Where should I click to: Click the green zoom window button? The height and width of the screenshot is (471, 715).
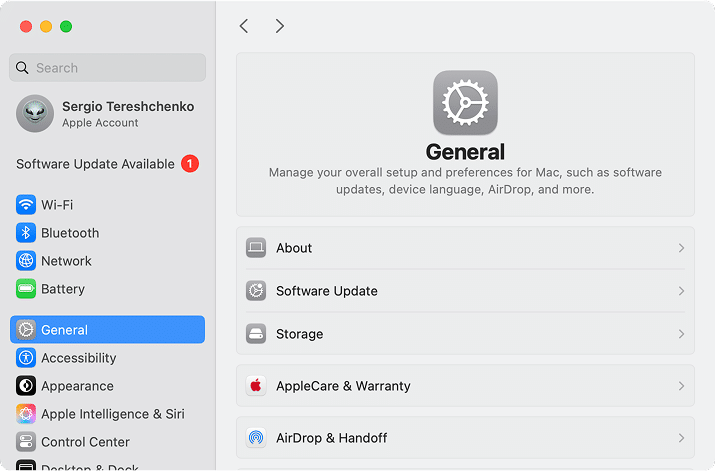(66, 26)
